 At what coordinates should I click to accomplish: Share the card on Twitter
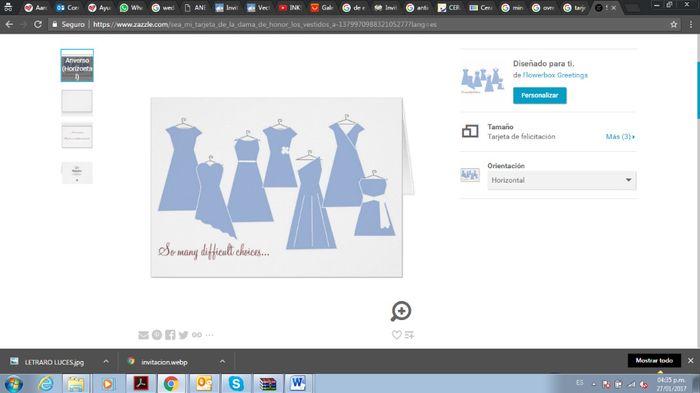pyautogui.click(x=183, y=335)
